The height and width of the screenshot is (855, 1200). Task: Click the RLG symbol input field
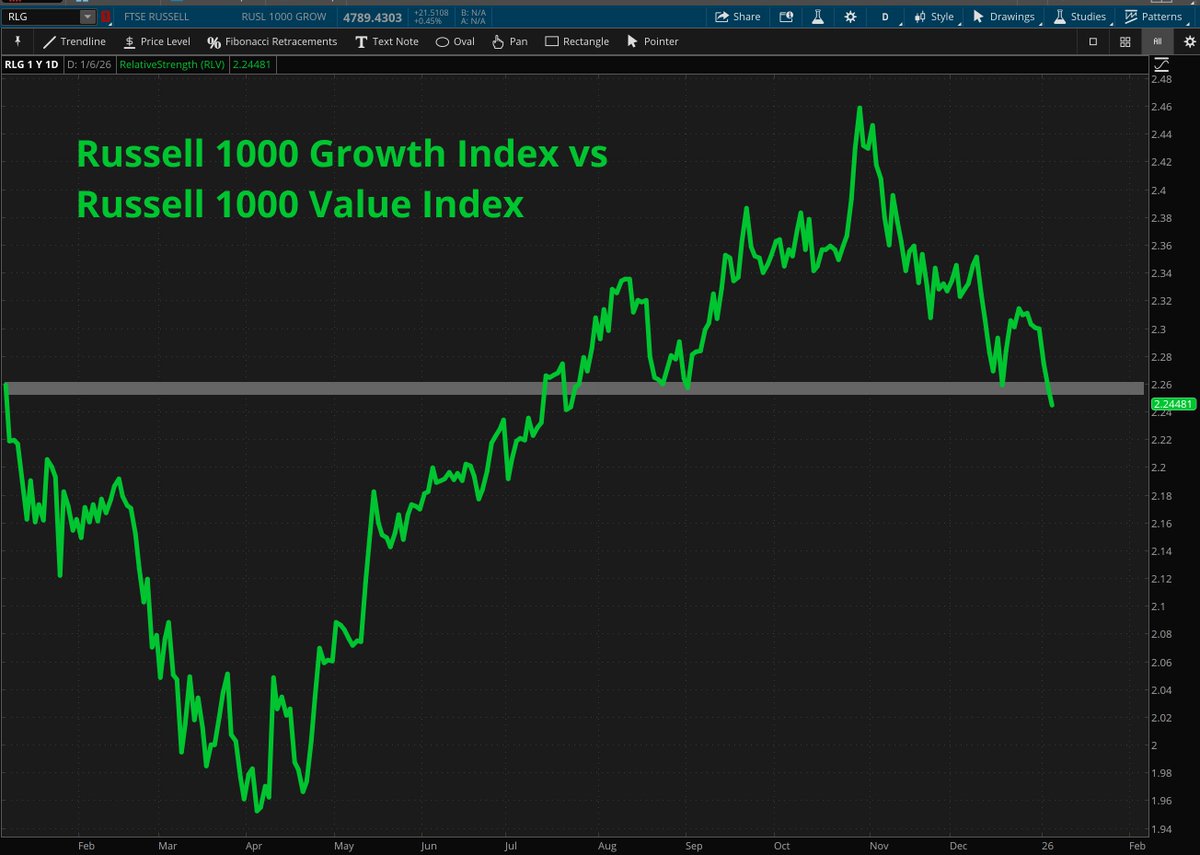42,16
